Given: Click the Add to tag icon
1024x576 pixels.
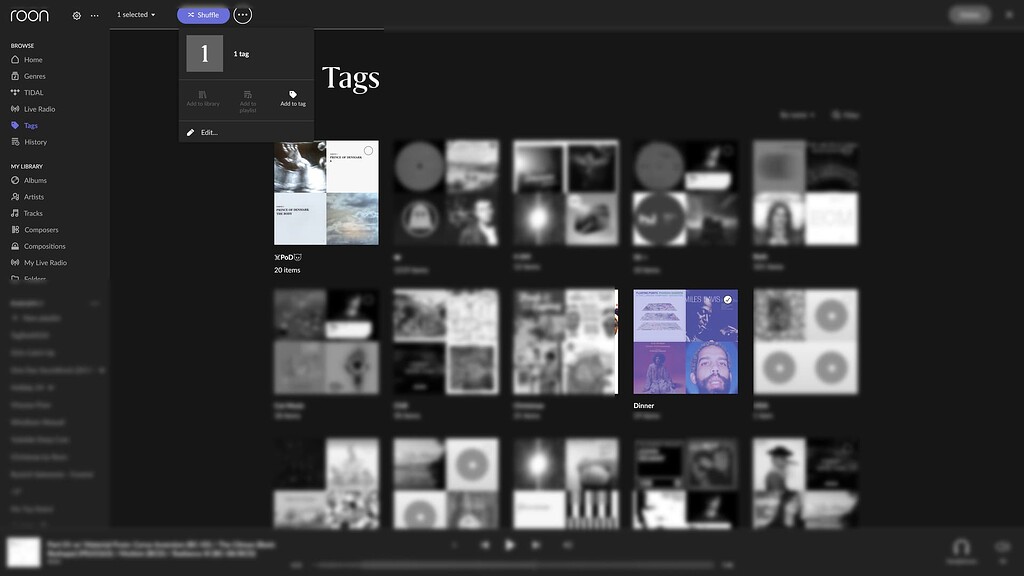Looking at the screenshot, I should [x=292, y=98].
